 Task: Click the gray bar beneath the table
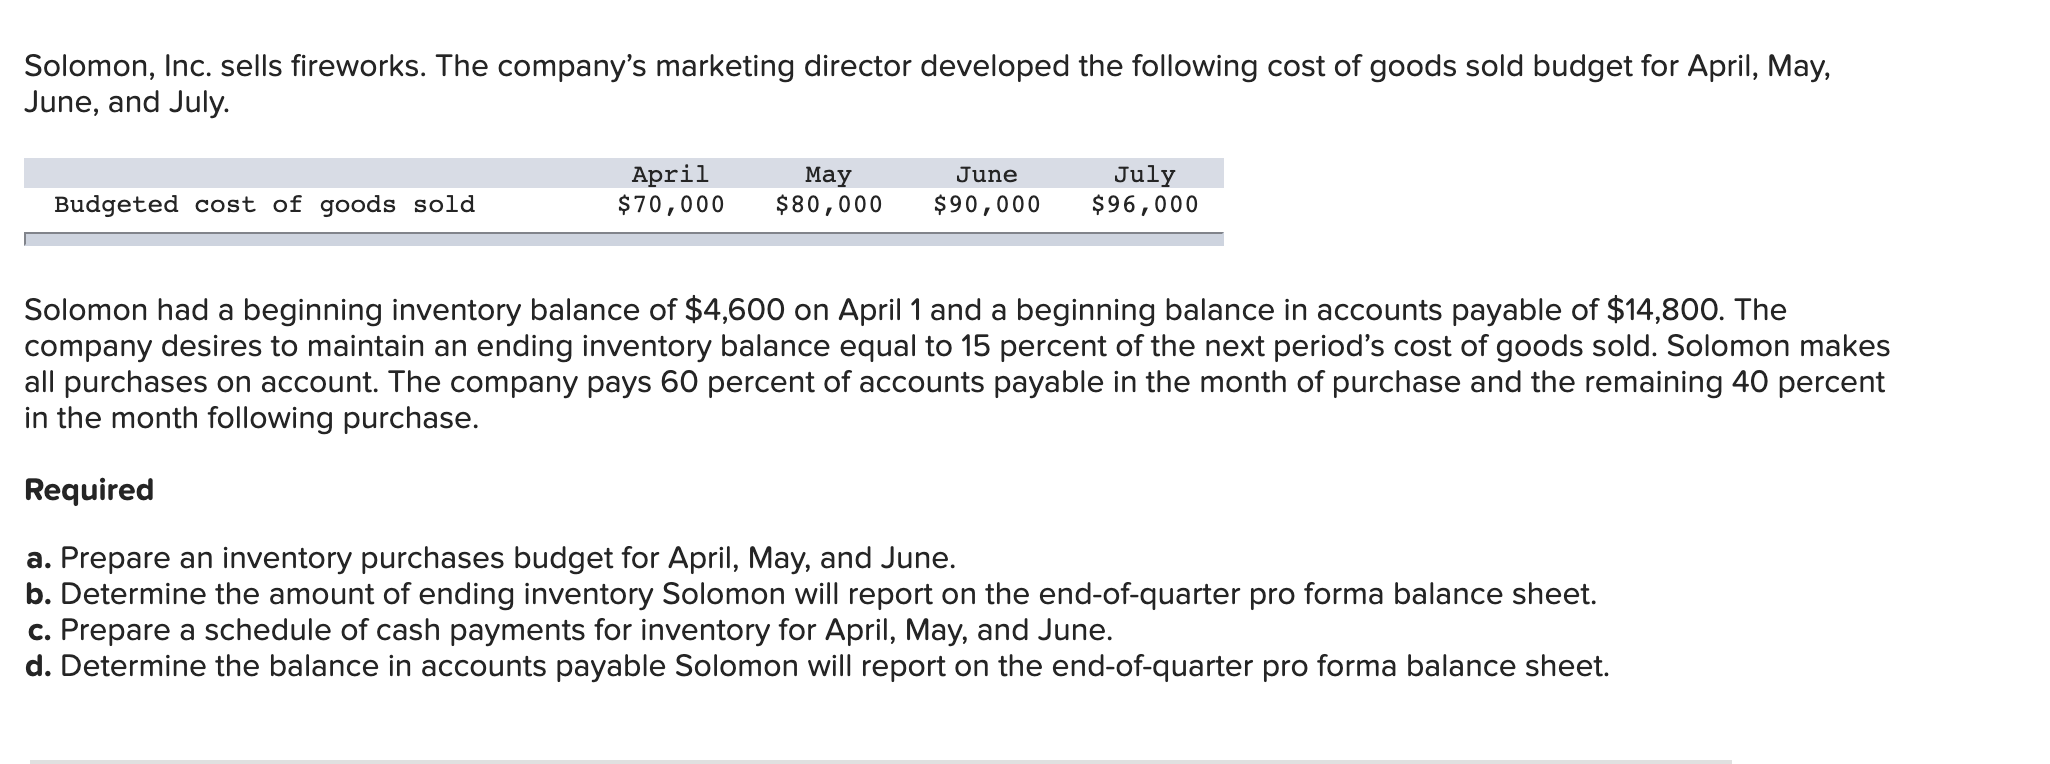pos(623,239)
